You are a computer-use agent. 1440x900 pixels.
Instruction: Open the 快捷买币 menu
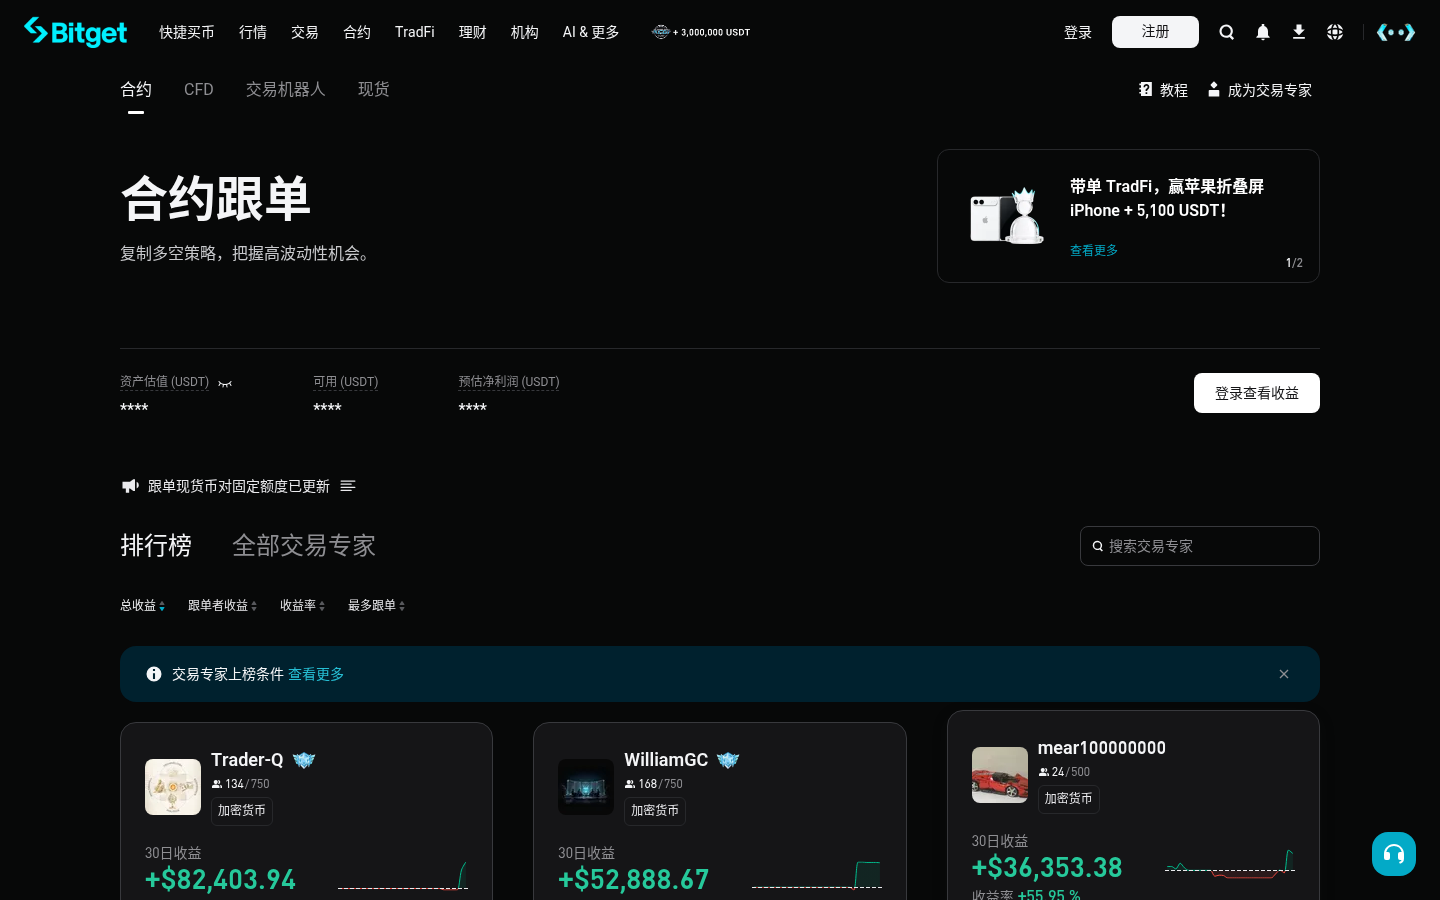187,32
